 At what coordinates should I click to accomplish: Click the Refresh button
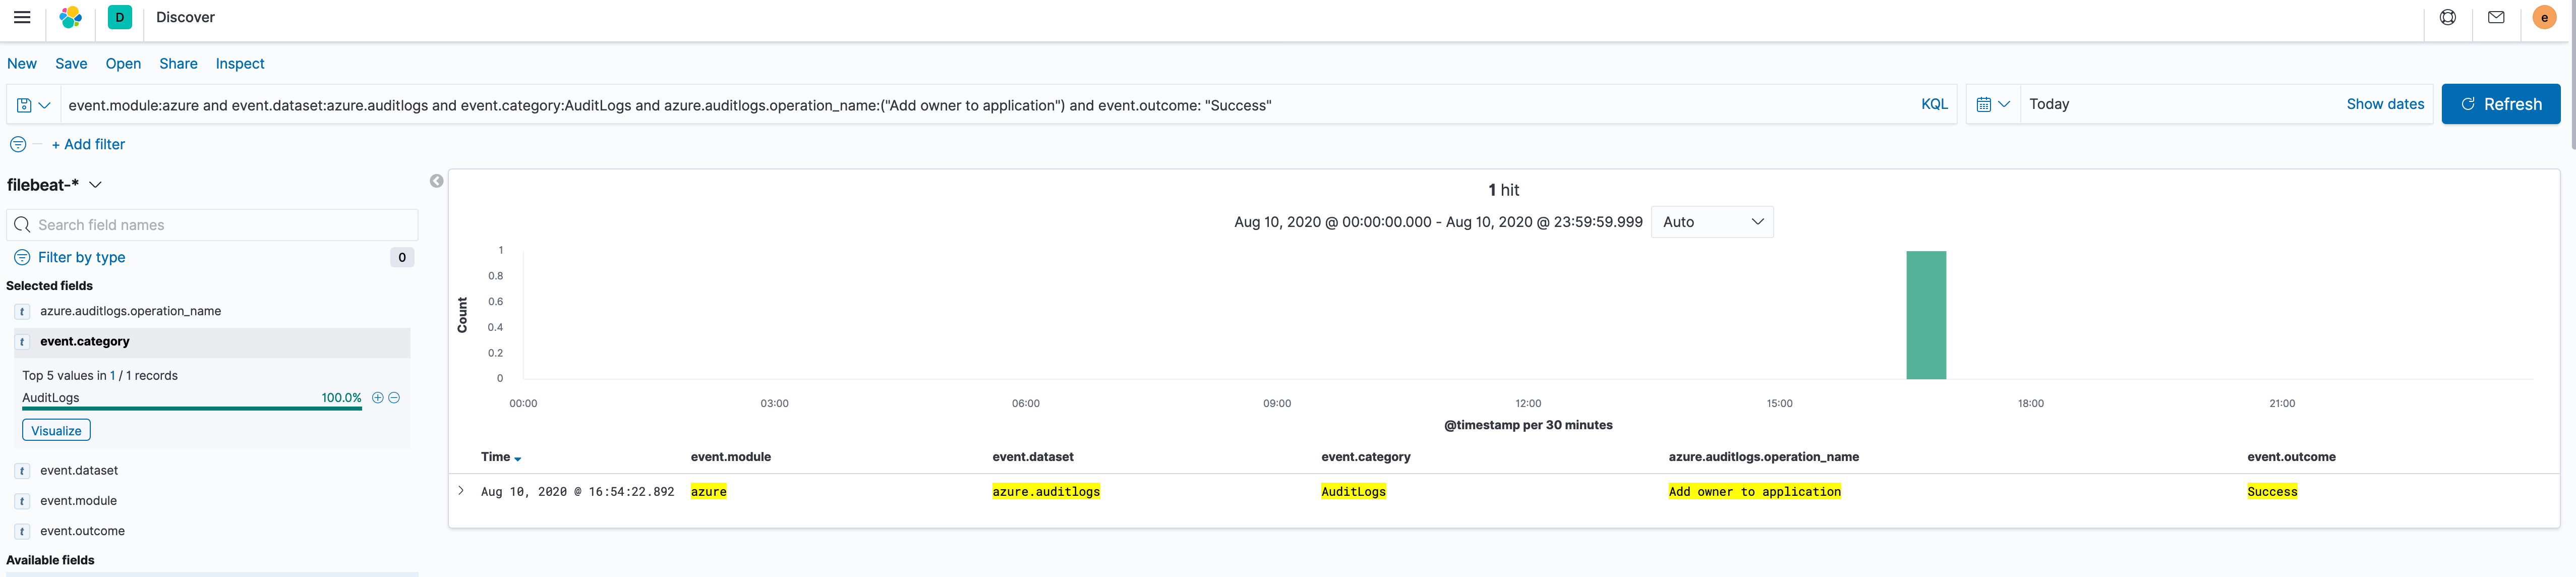point(2500,103)
